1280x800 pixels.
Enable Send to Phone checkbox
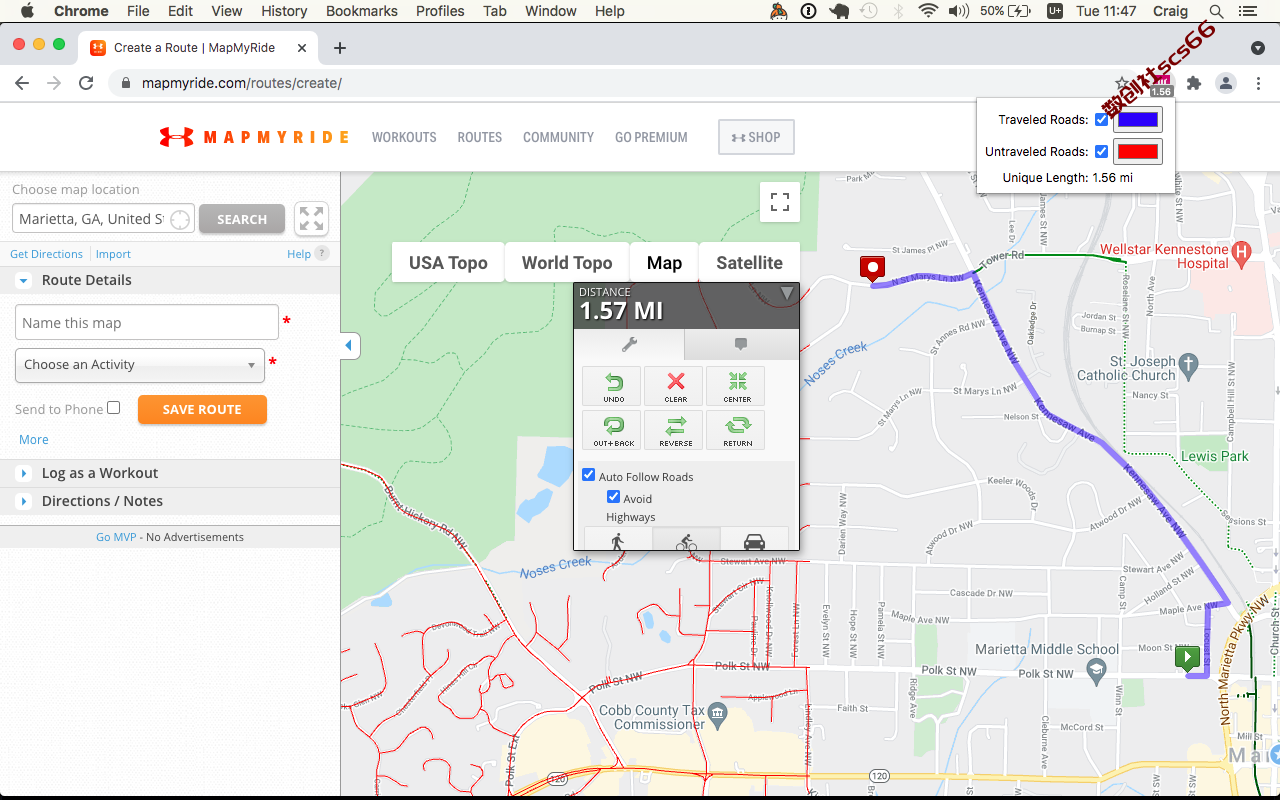click(114, 408)
